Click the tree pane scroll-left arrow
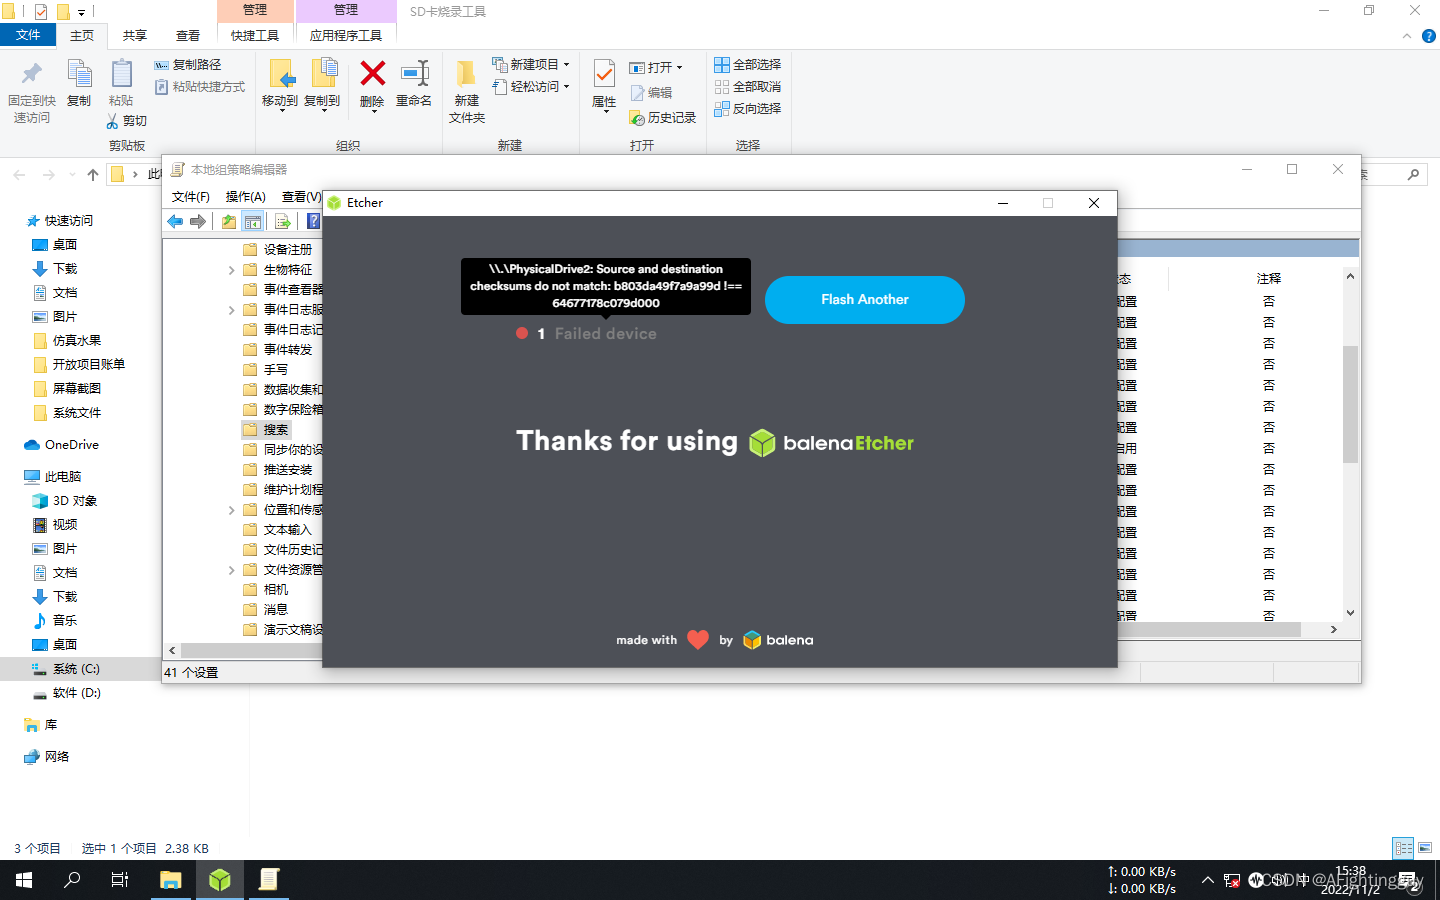The image size is (1440, 900). pos(172,650)
